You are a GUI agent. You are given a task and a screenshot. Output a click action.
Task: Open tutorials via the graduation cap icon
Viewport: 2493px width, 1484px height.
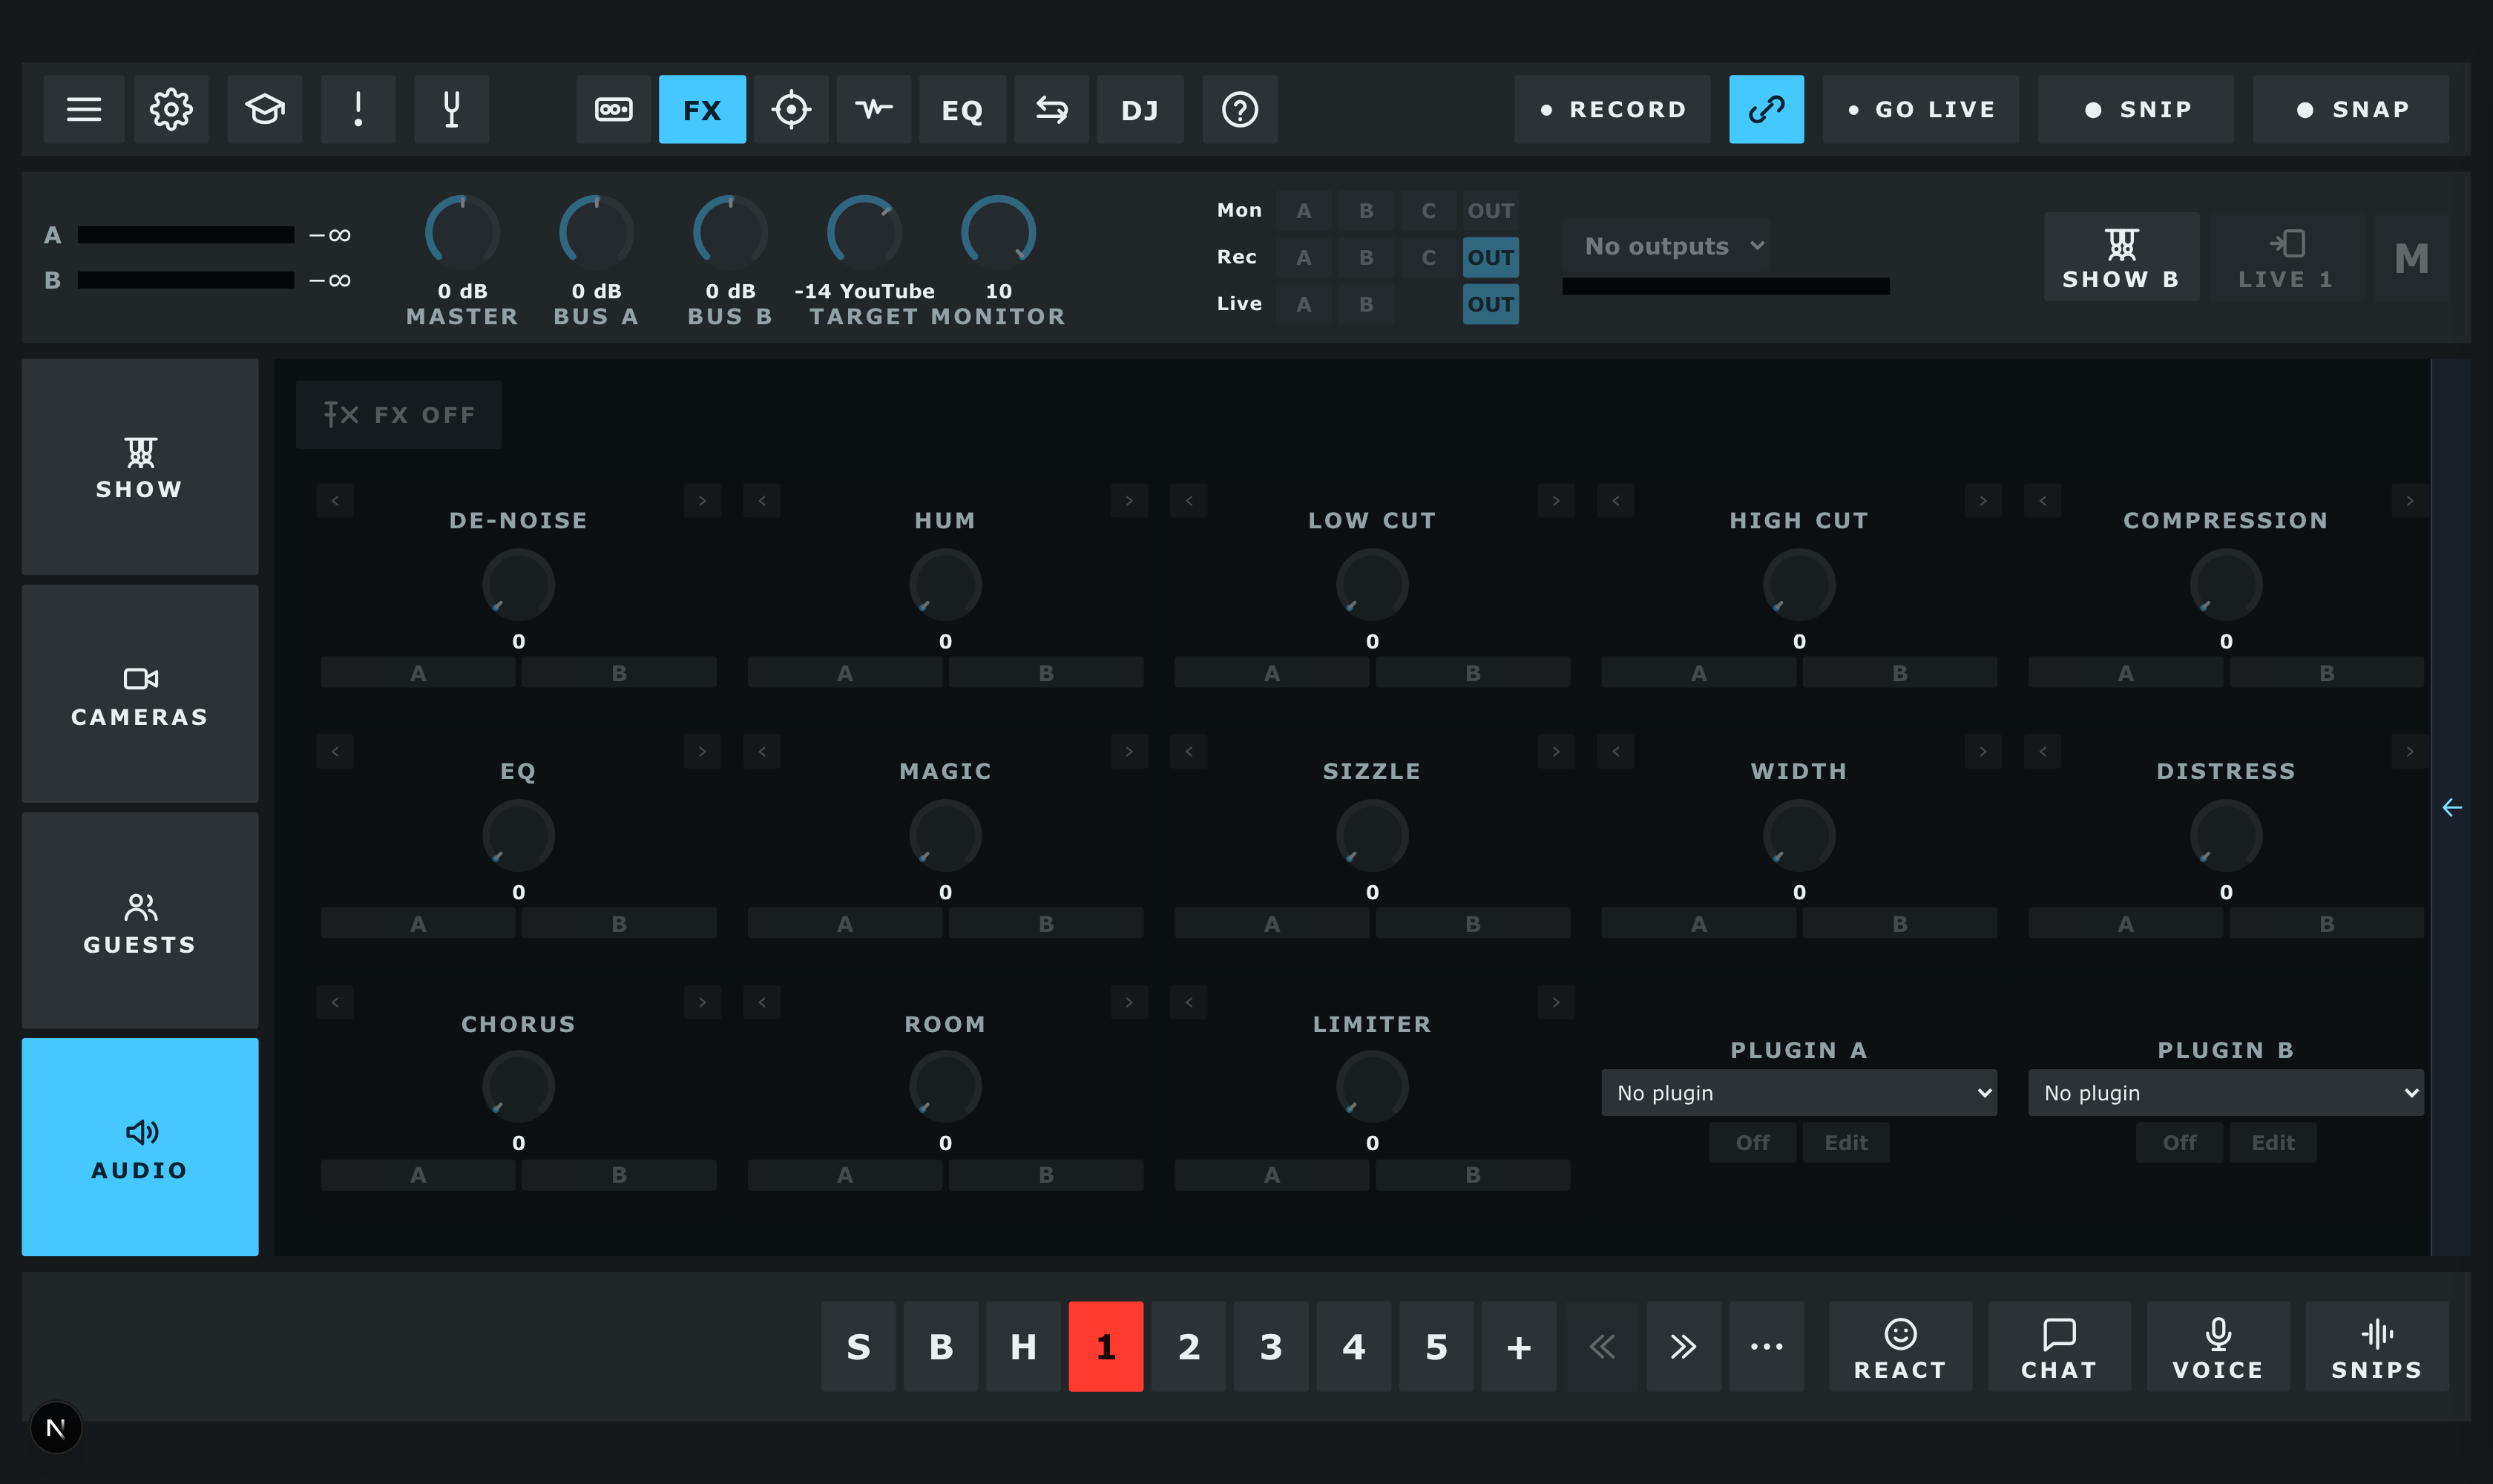point(265,109)
